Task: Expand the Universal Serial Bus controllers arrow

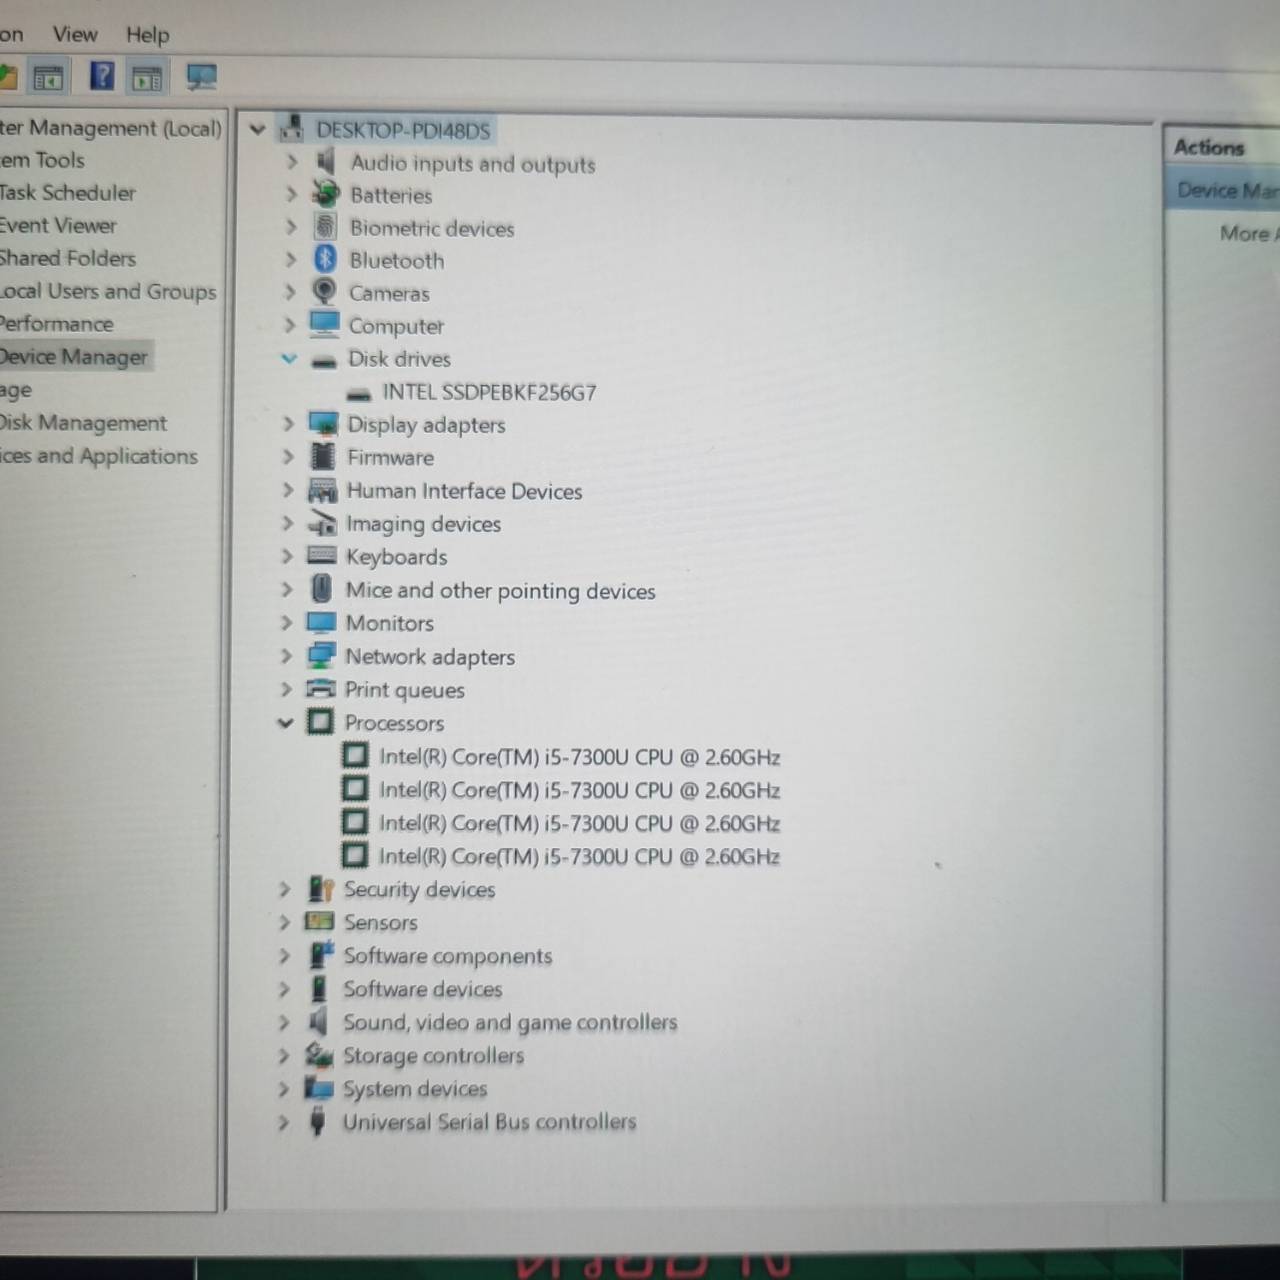Action: pos(283,1122)
